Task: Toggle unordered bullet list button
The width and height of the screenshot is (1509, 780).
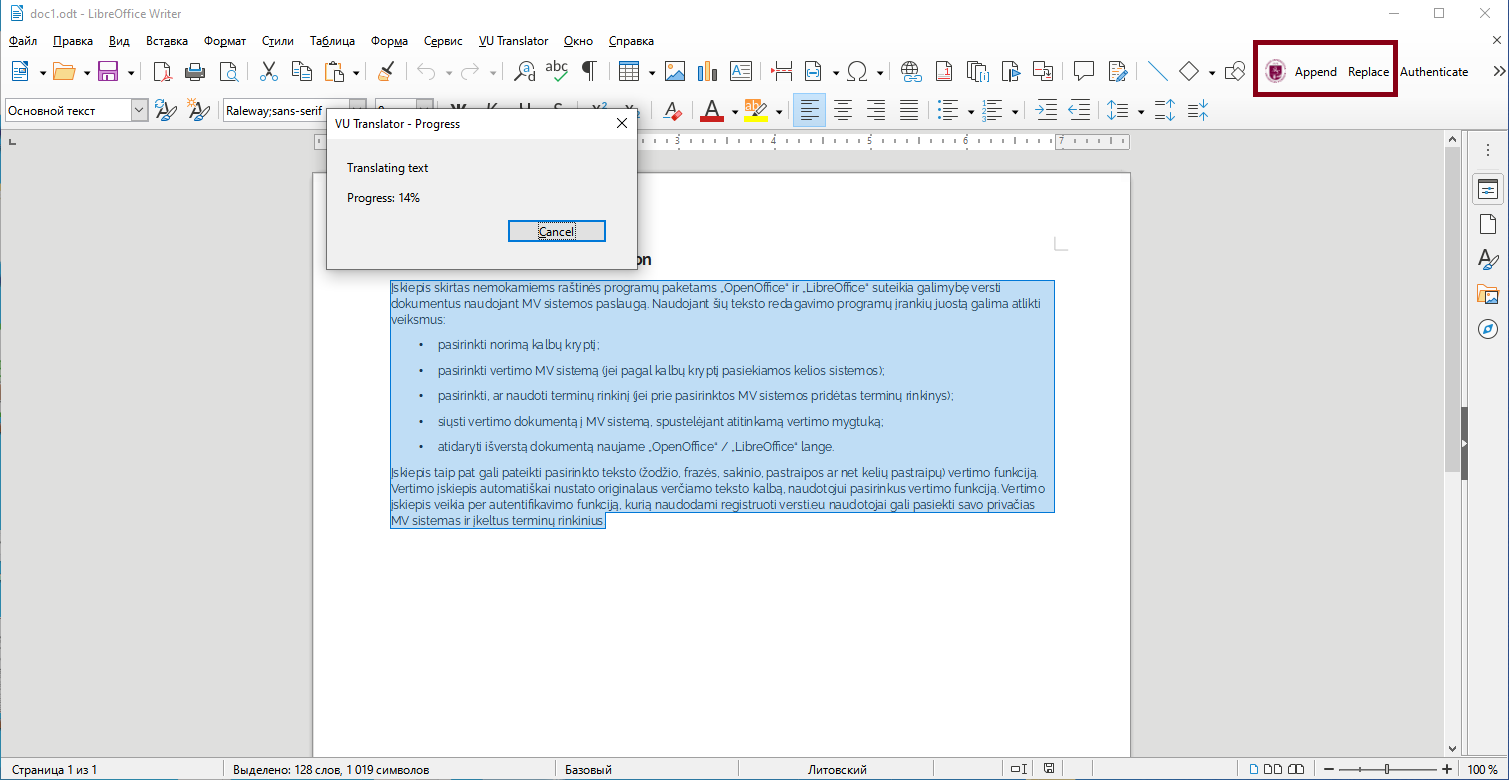Action: 948,111
